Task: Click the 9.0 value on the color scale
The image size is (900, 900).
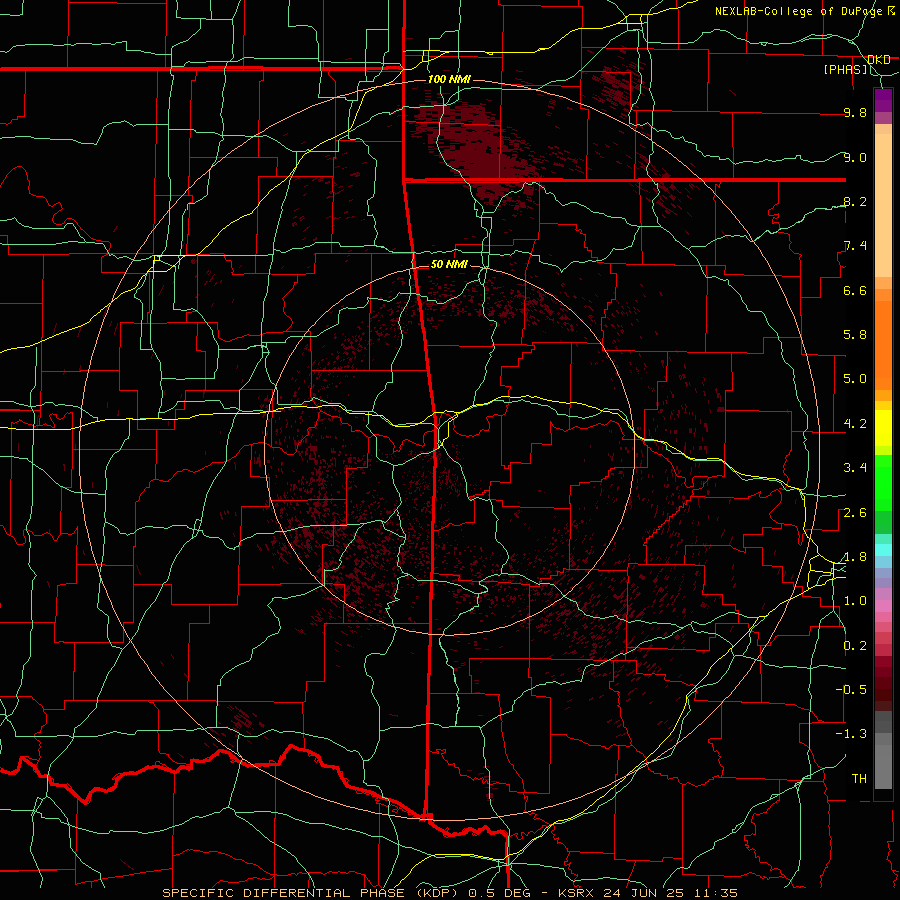Action: click(855, 157)
